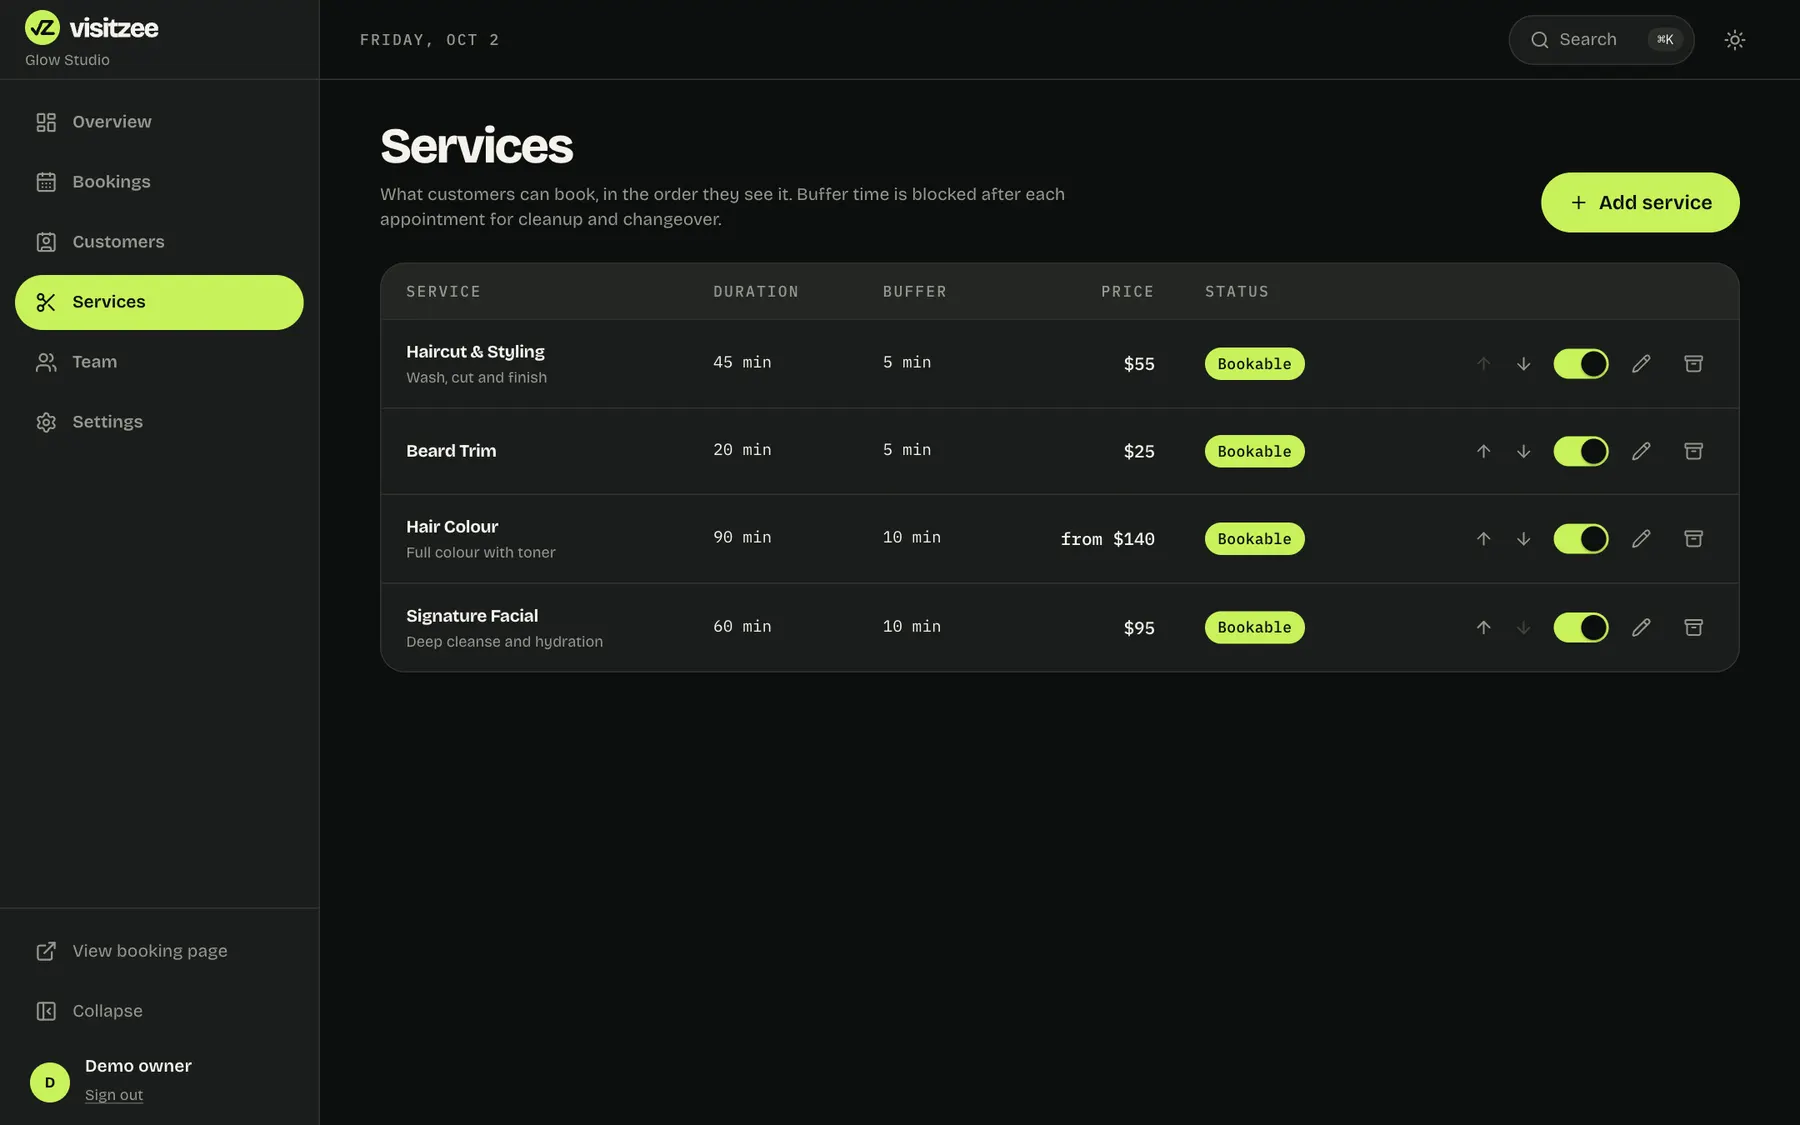Edit the Beard Trim service

coord(1641,451)
